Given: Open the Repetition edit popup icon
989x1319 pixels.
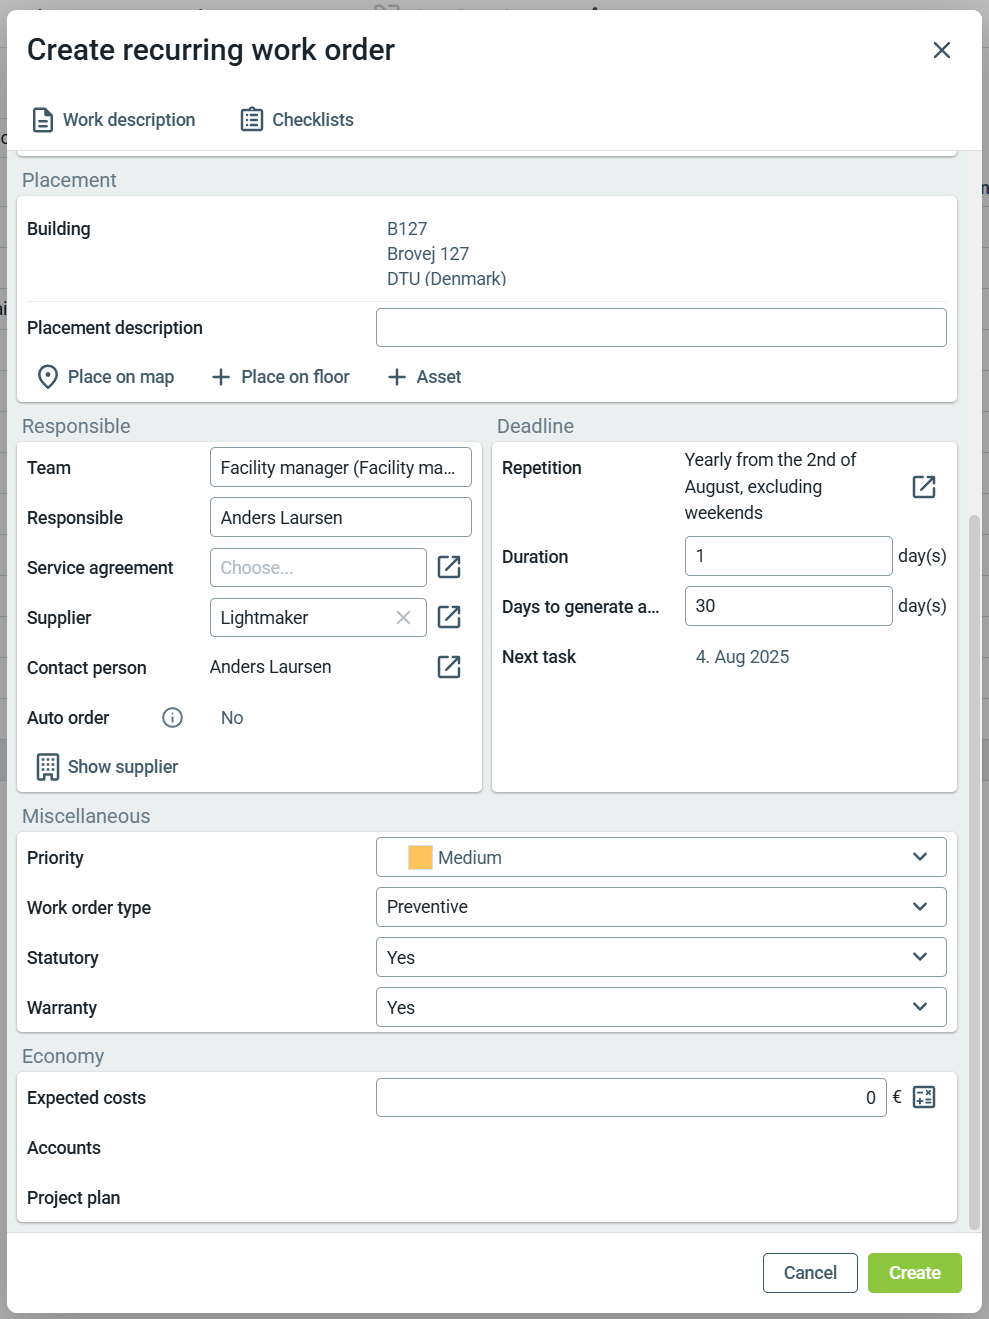Looking at the screenshot, I should click(x=923, y=487).
